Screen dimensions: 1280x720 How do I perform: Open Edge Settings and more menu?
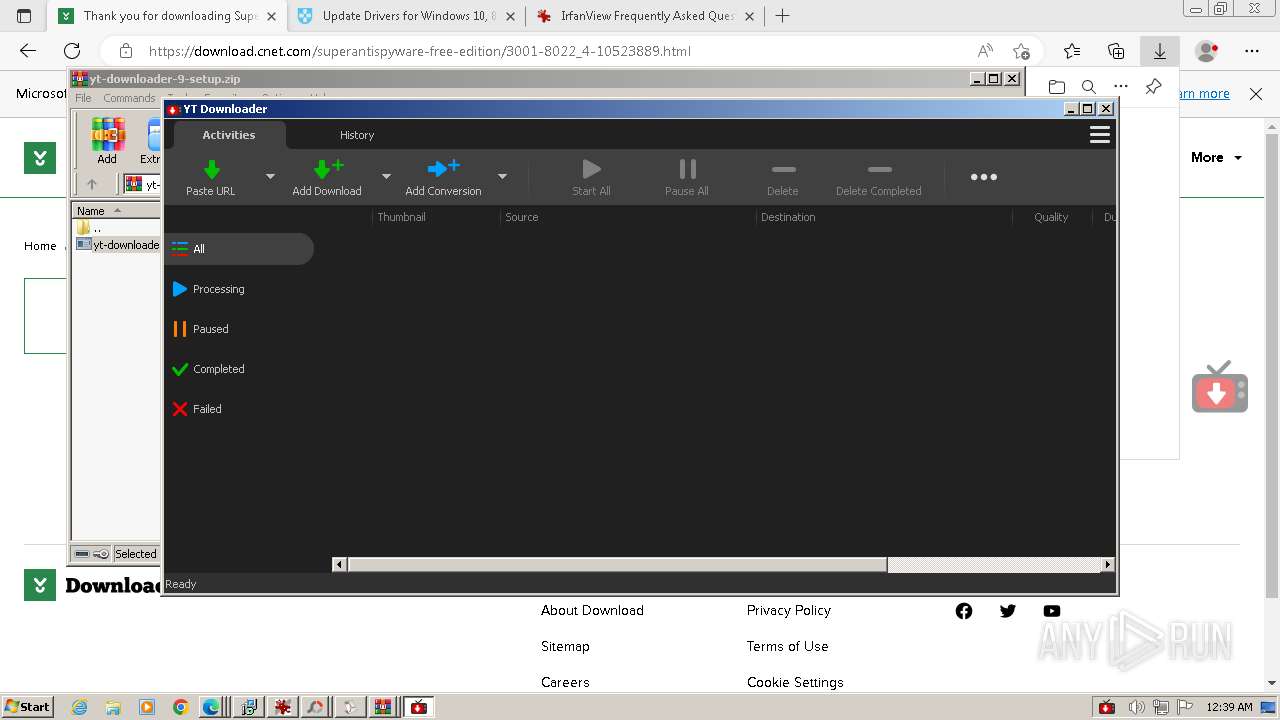(1252, 51)
